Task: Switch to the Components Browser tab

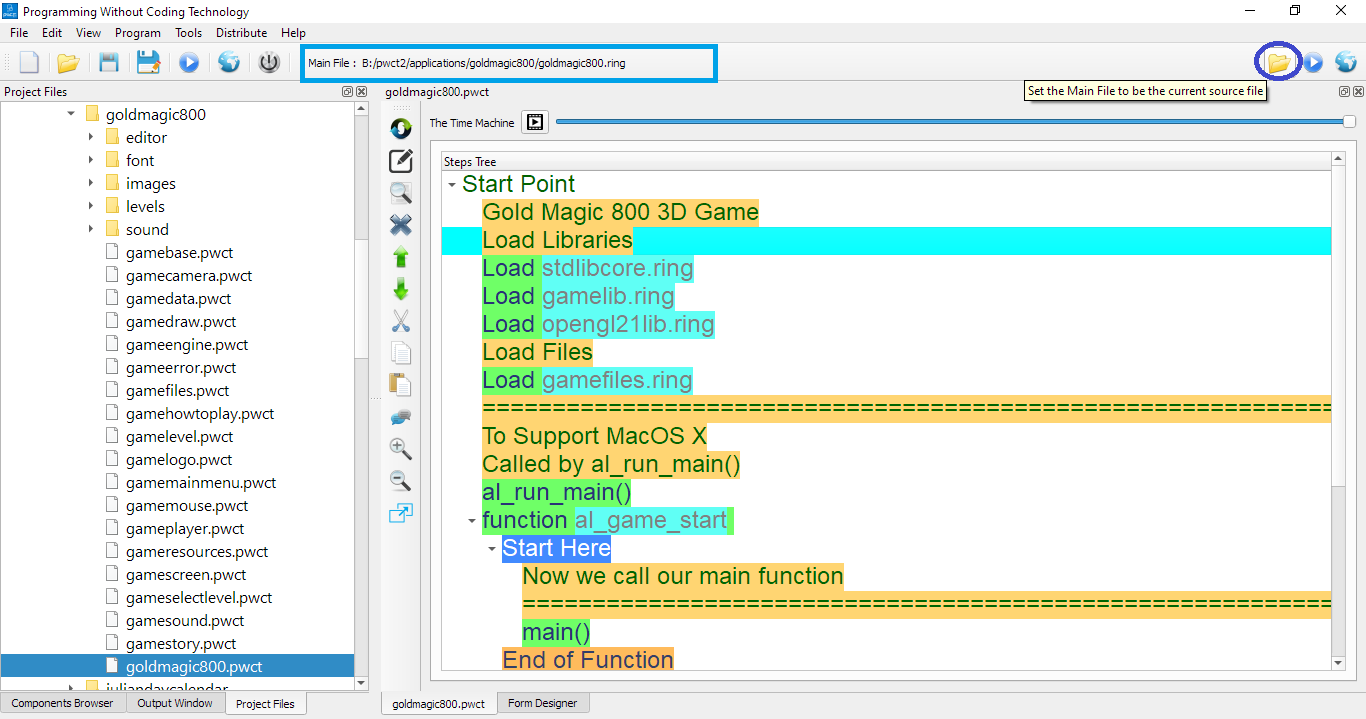Action: [x=63, y=703]
